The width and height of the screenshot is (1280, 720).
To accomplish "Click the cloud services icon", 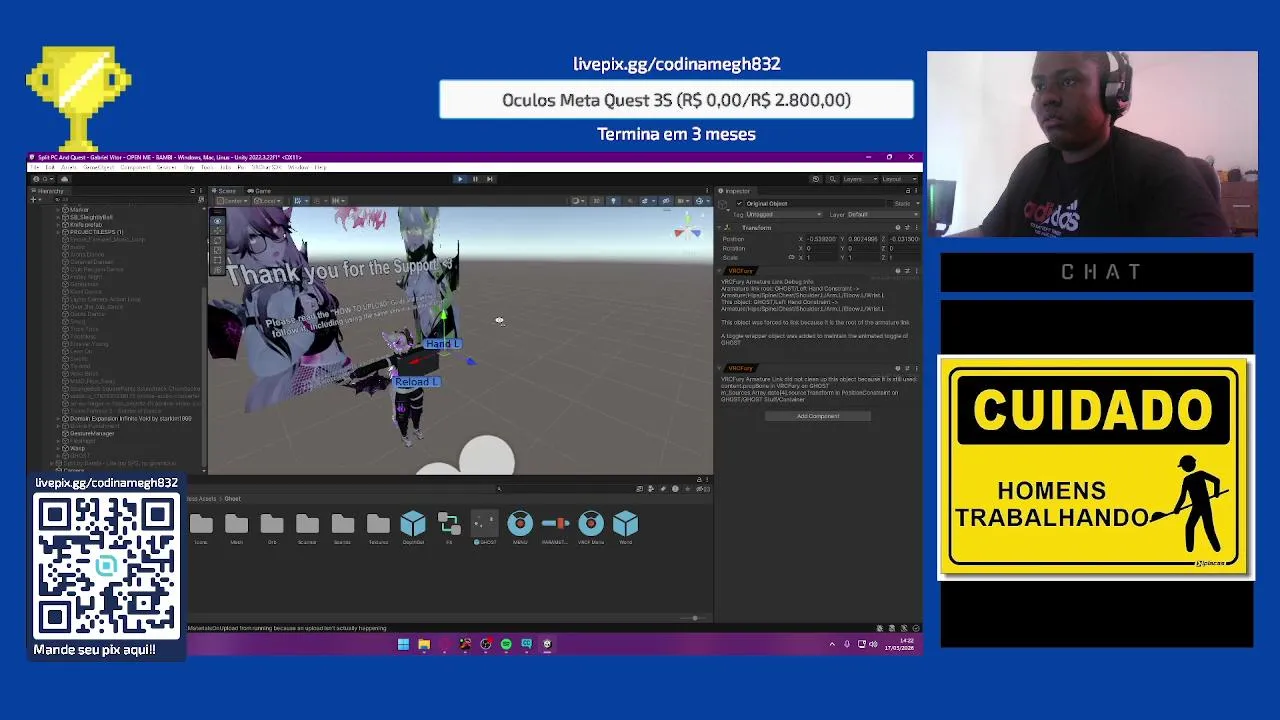I will point(65,179).
